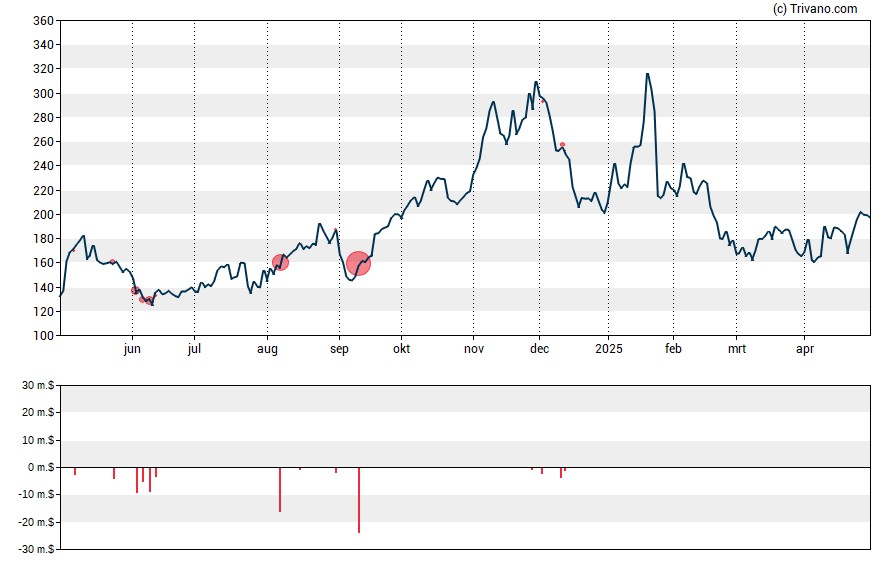Click the '(c) Trivano.com' credit text
Viewport: 888px width, 565px height.
click(815, 8)
